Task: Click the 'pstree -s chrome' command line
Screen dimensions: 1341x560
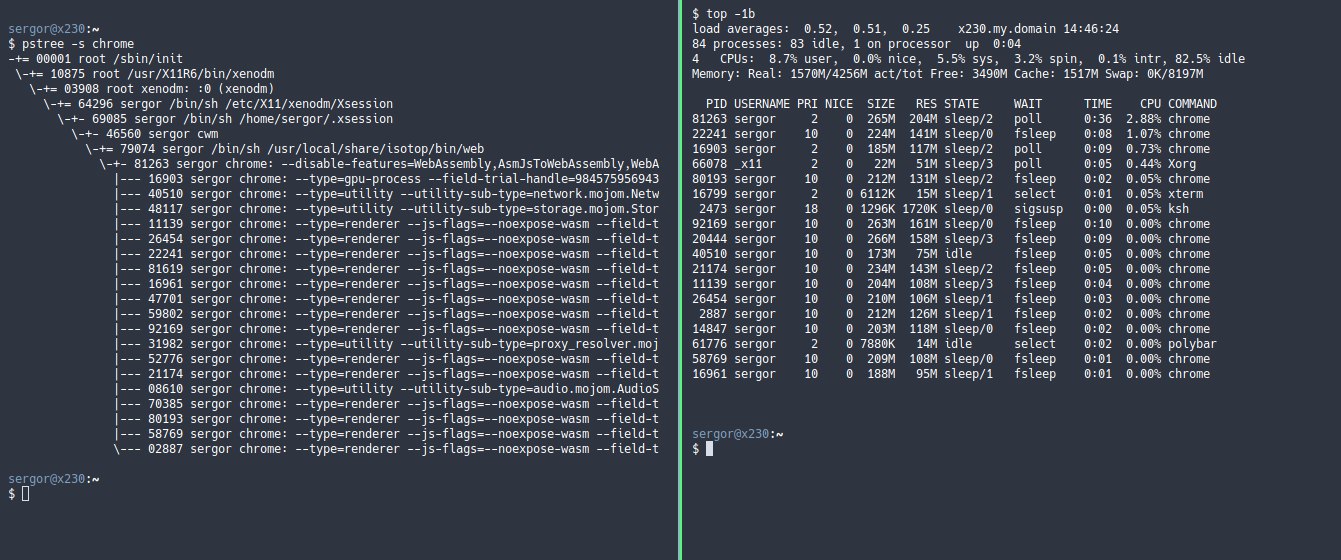Action: coord(71,44)
